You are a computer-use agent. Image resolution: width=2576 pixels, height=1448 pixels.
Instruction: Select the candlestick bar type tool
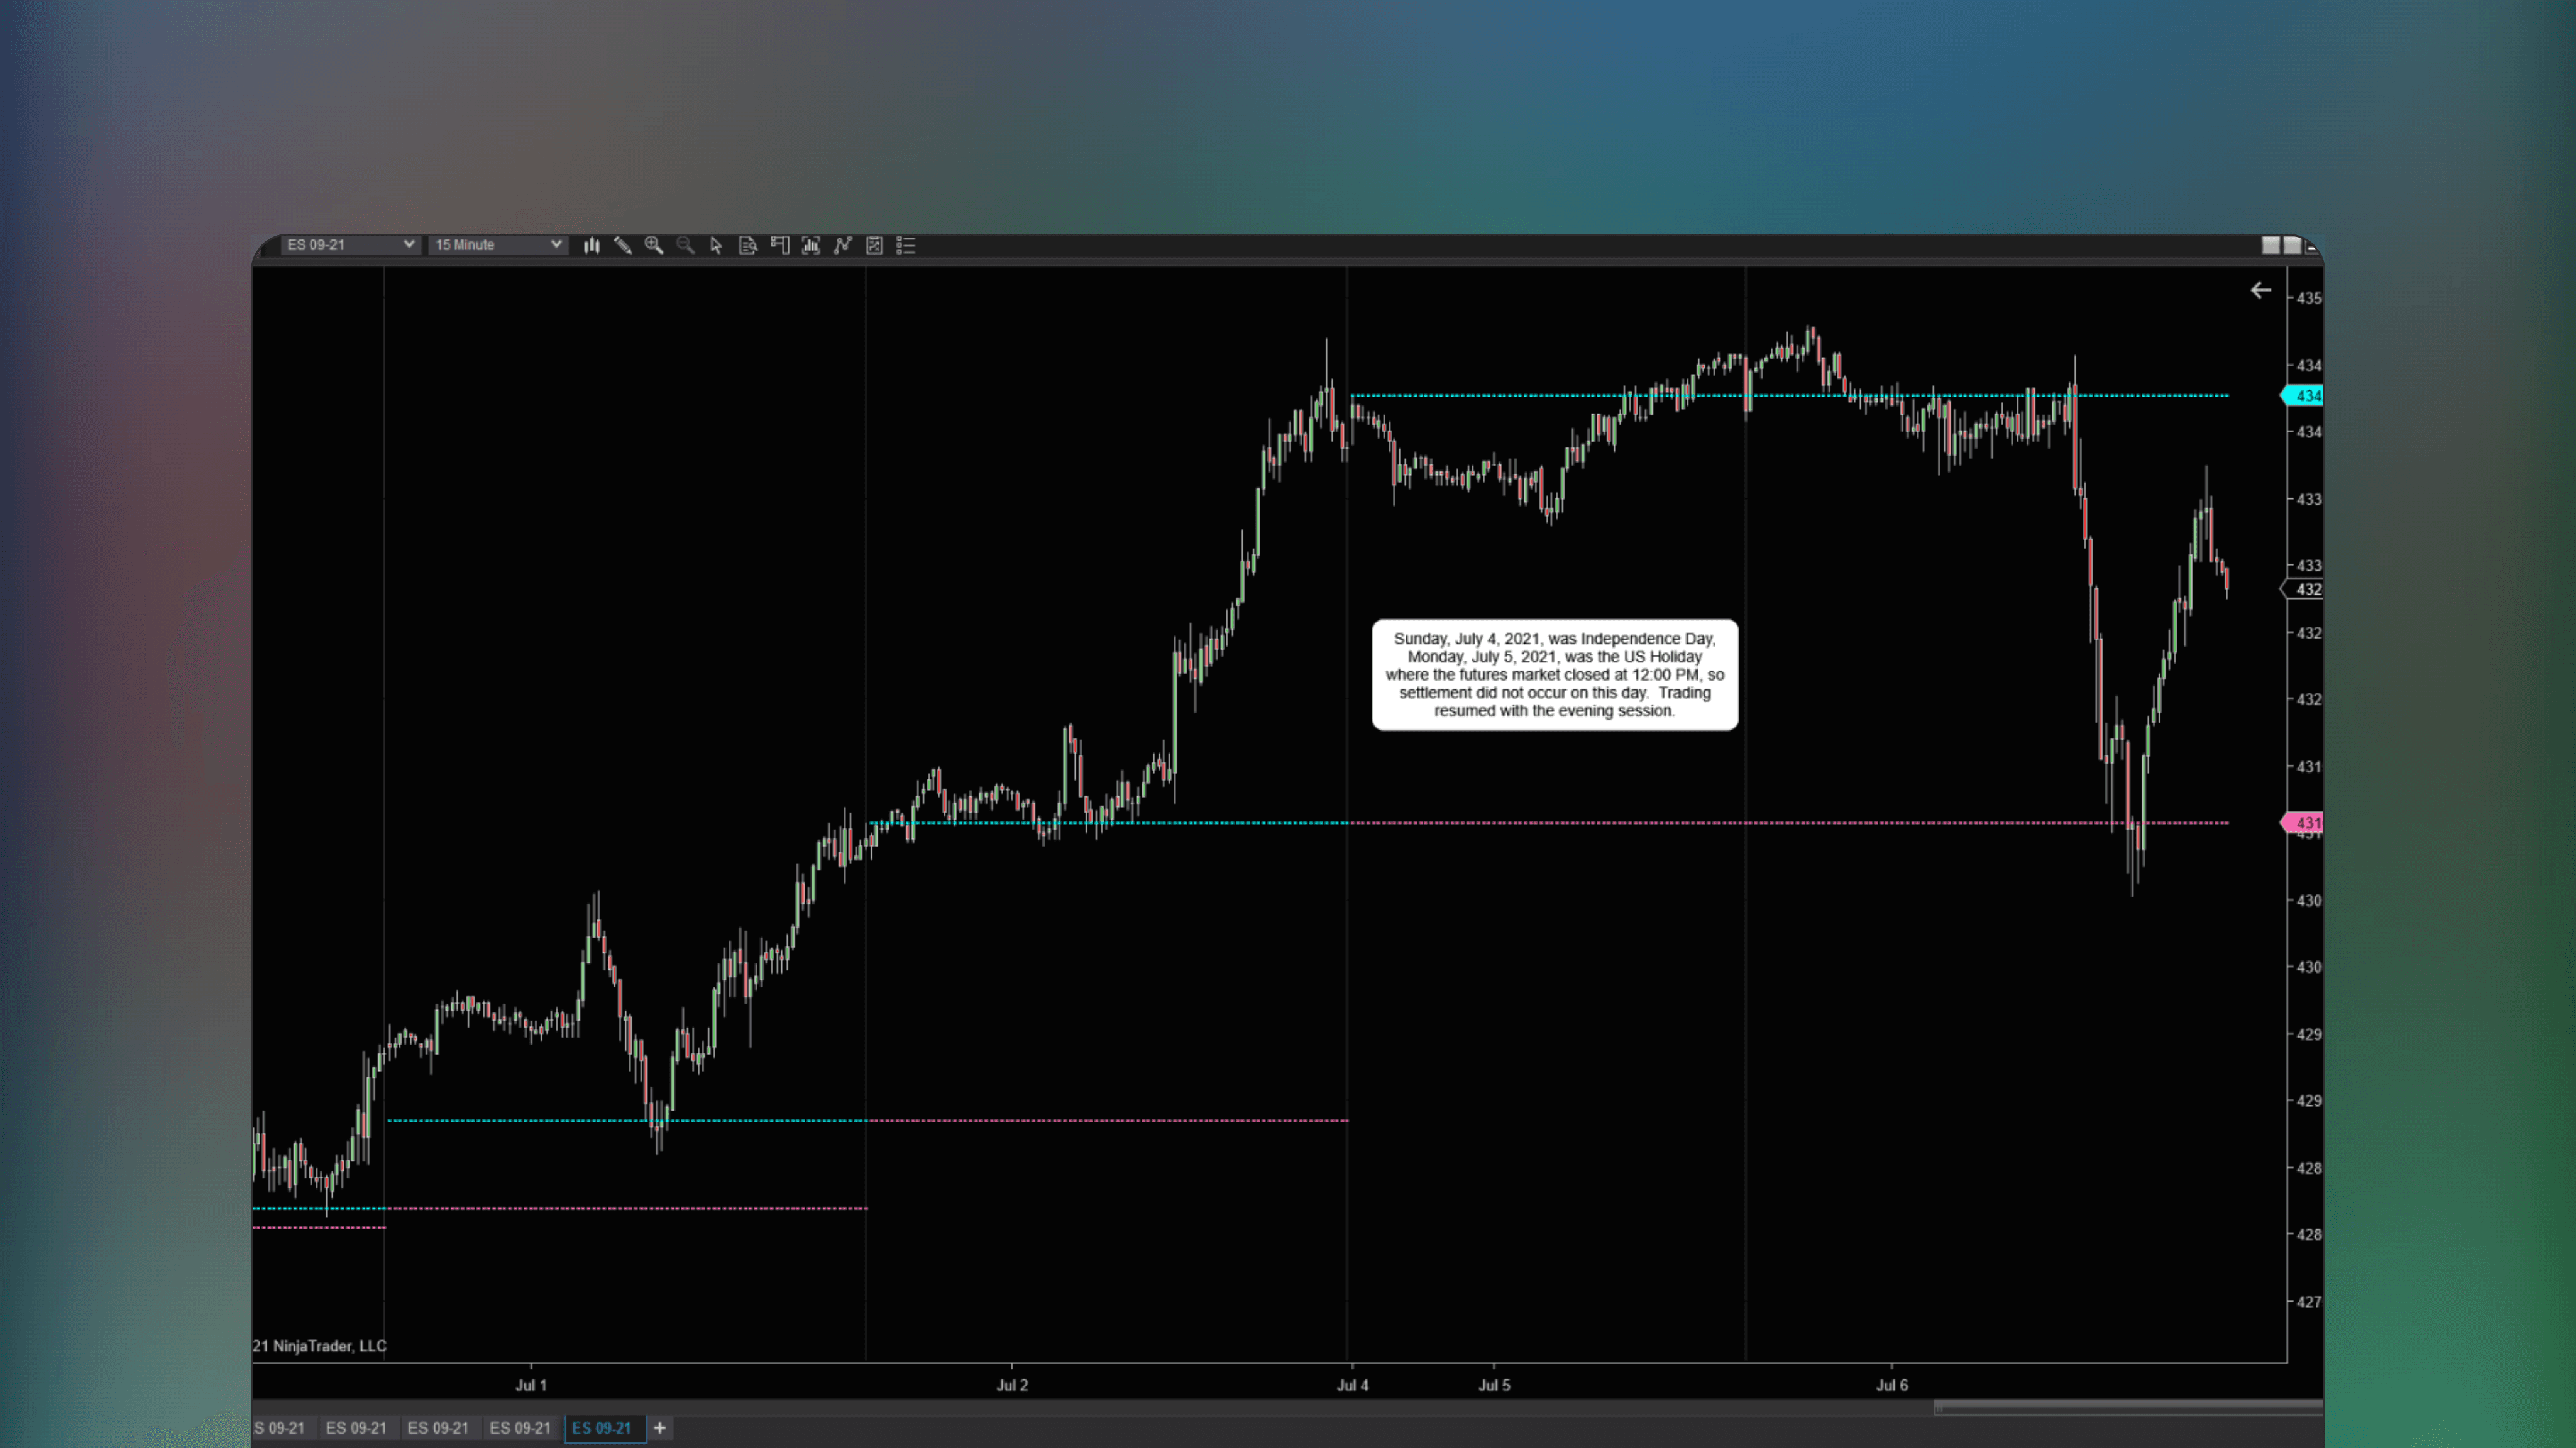click(x=592, y=245)
